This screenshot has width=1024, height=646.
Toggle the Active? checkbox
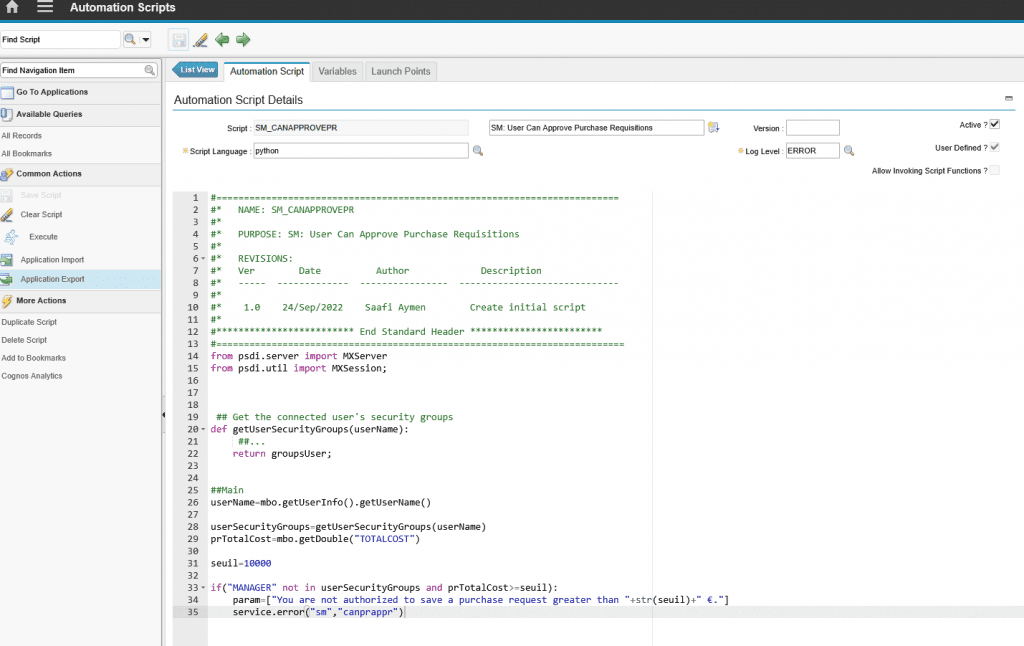tap(994, 125)
